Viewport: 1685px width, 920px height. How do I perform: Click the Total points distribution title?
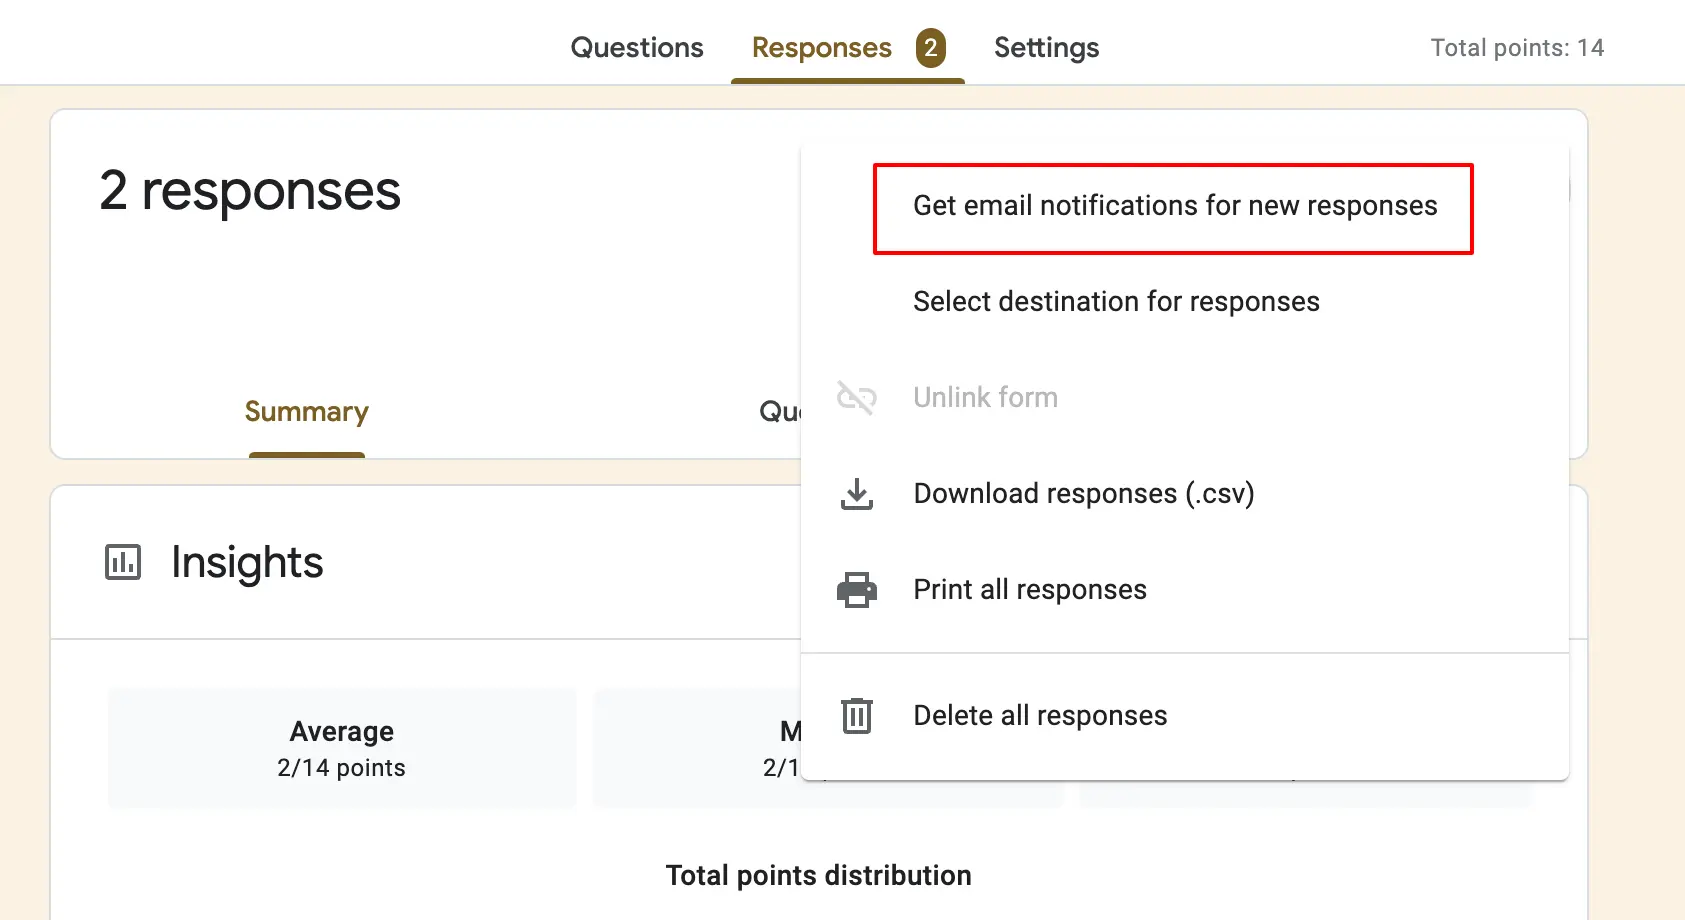coord(818,874)
